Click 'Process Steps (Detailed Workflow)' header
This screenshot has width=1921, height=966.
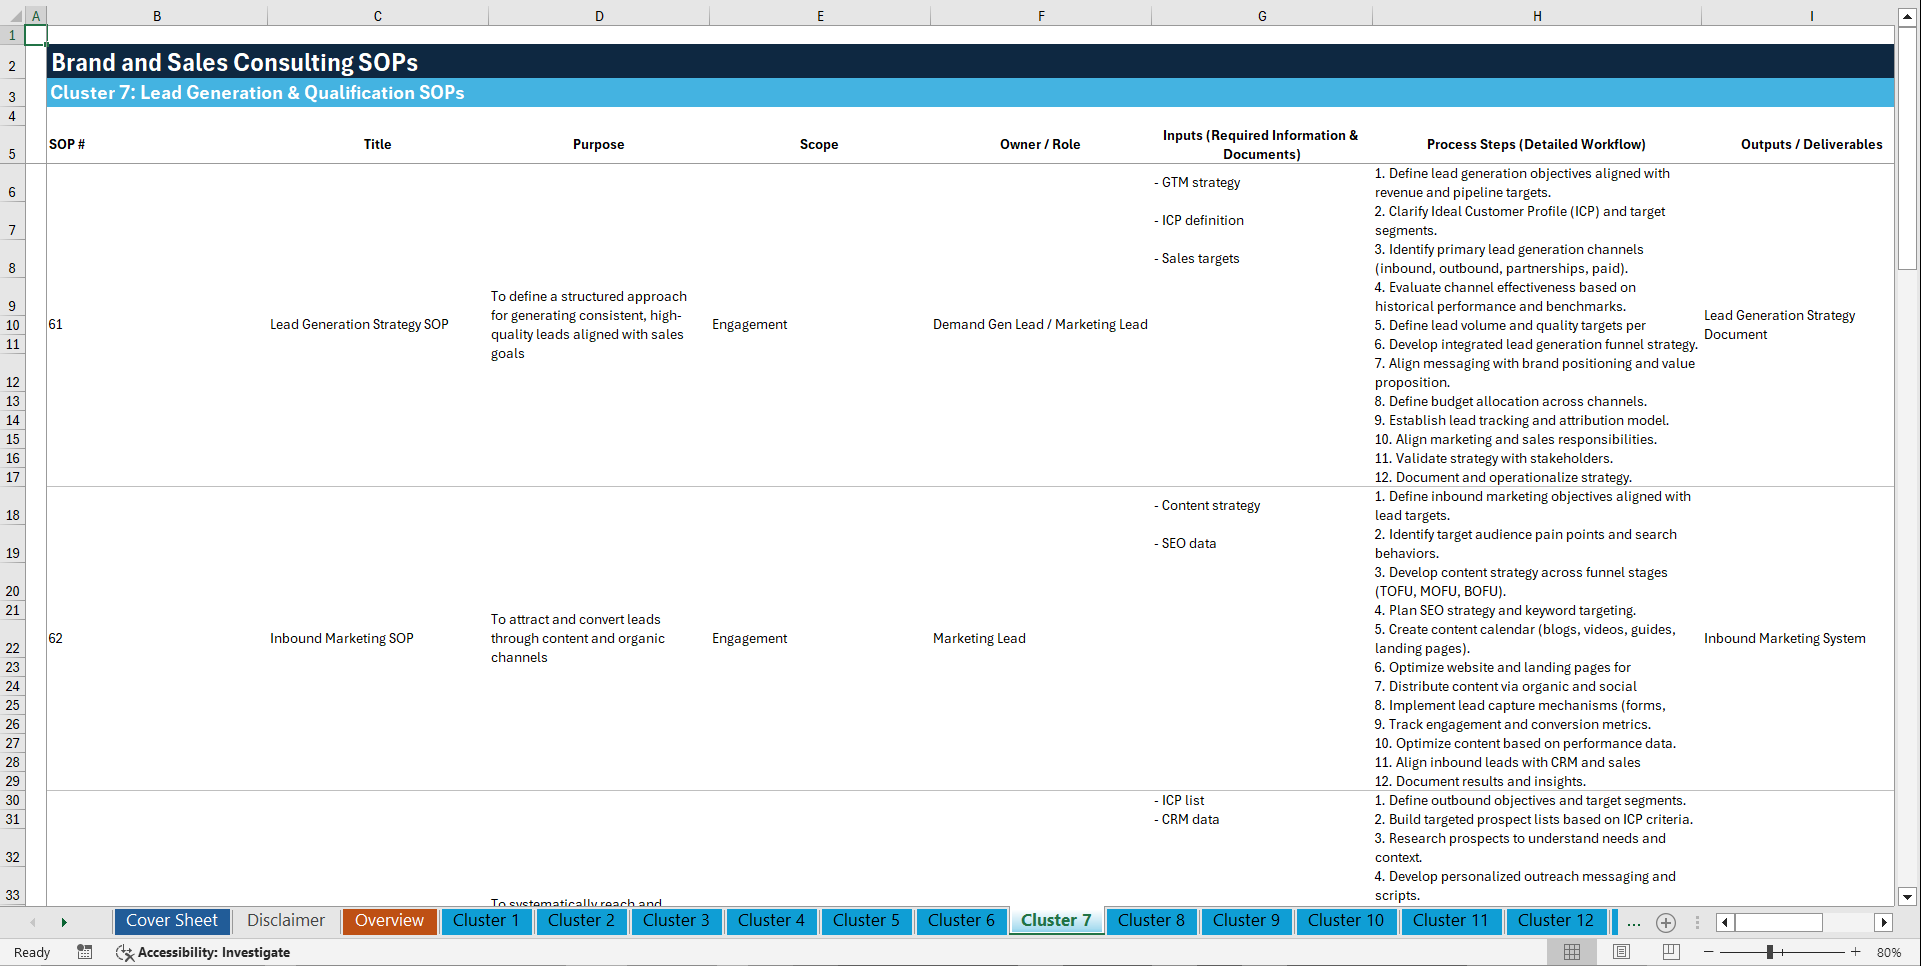(x=1536, y=144)
